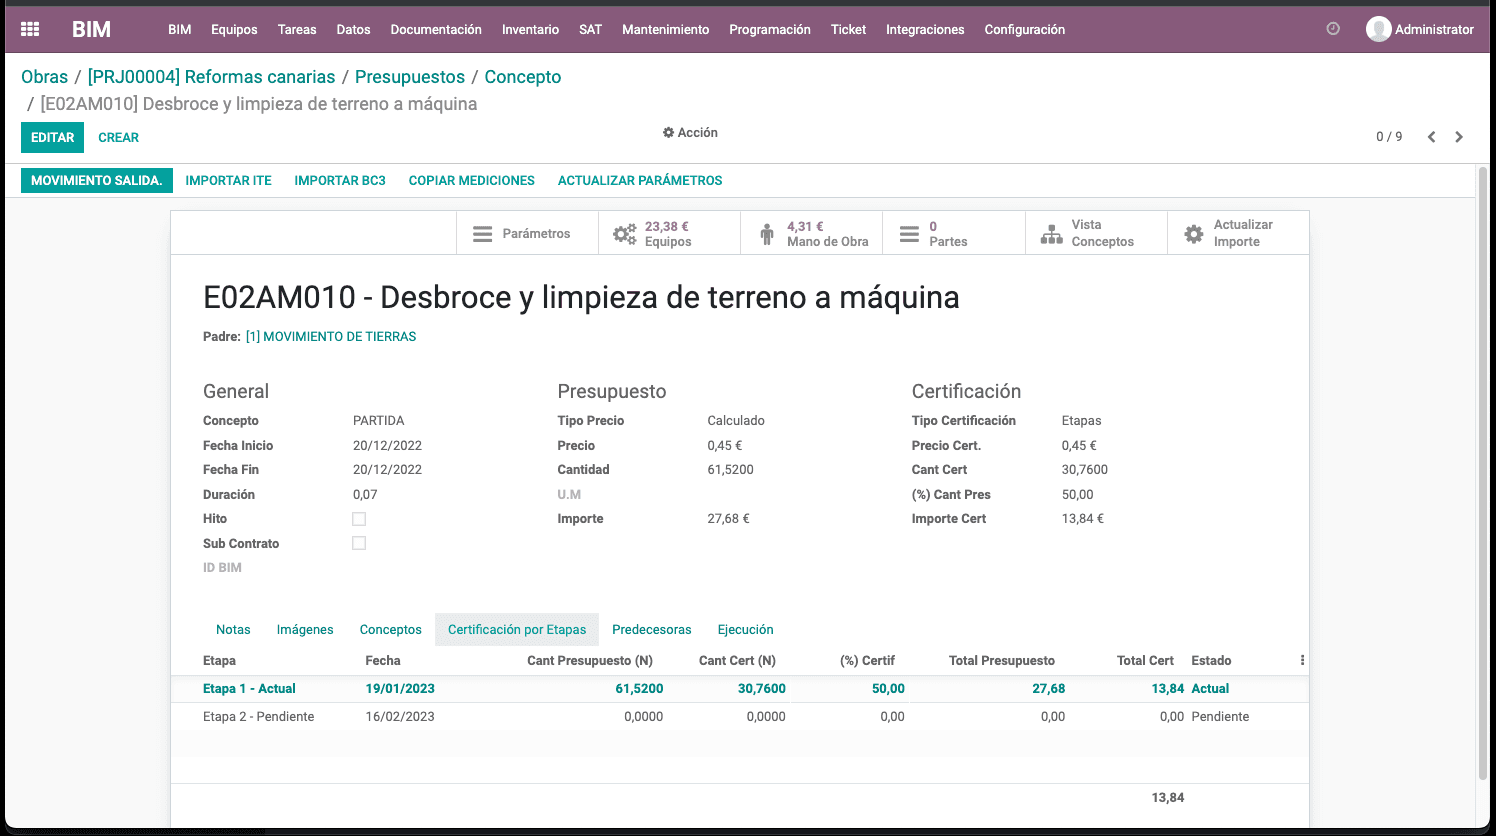Open Concepto breadcrumb link
Image resolution: width=1496 pixels, height=836 pixels.
(523, 77)
